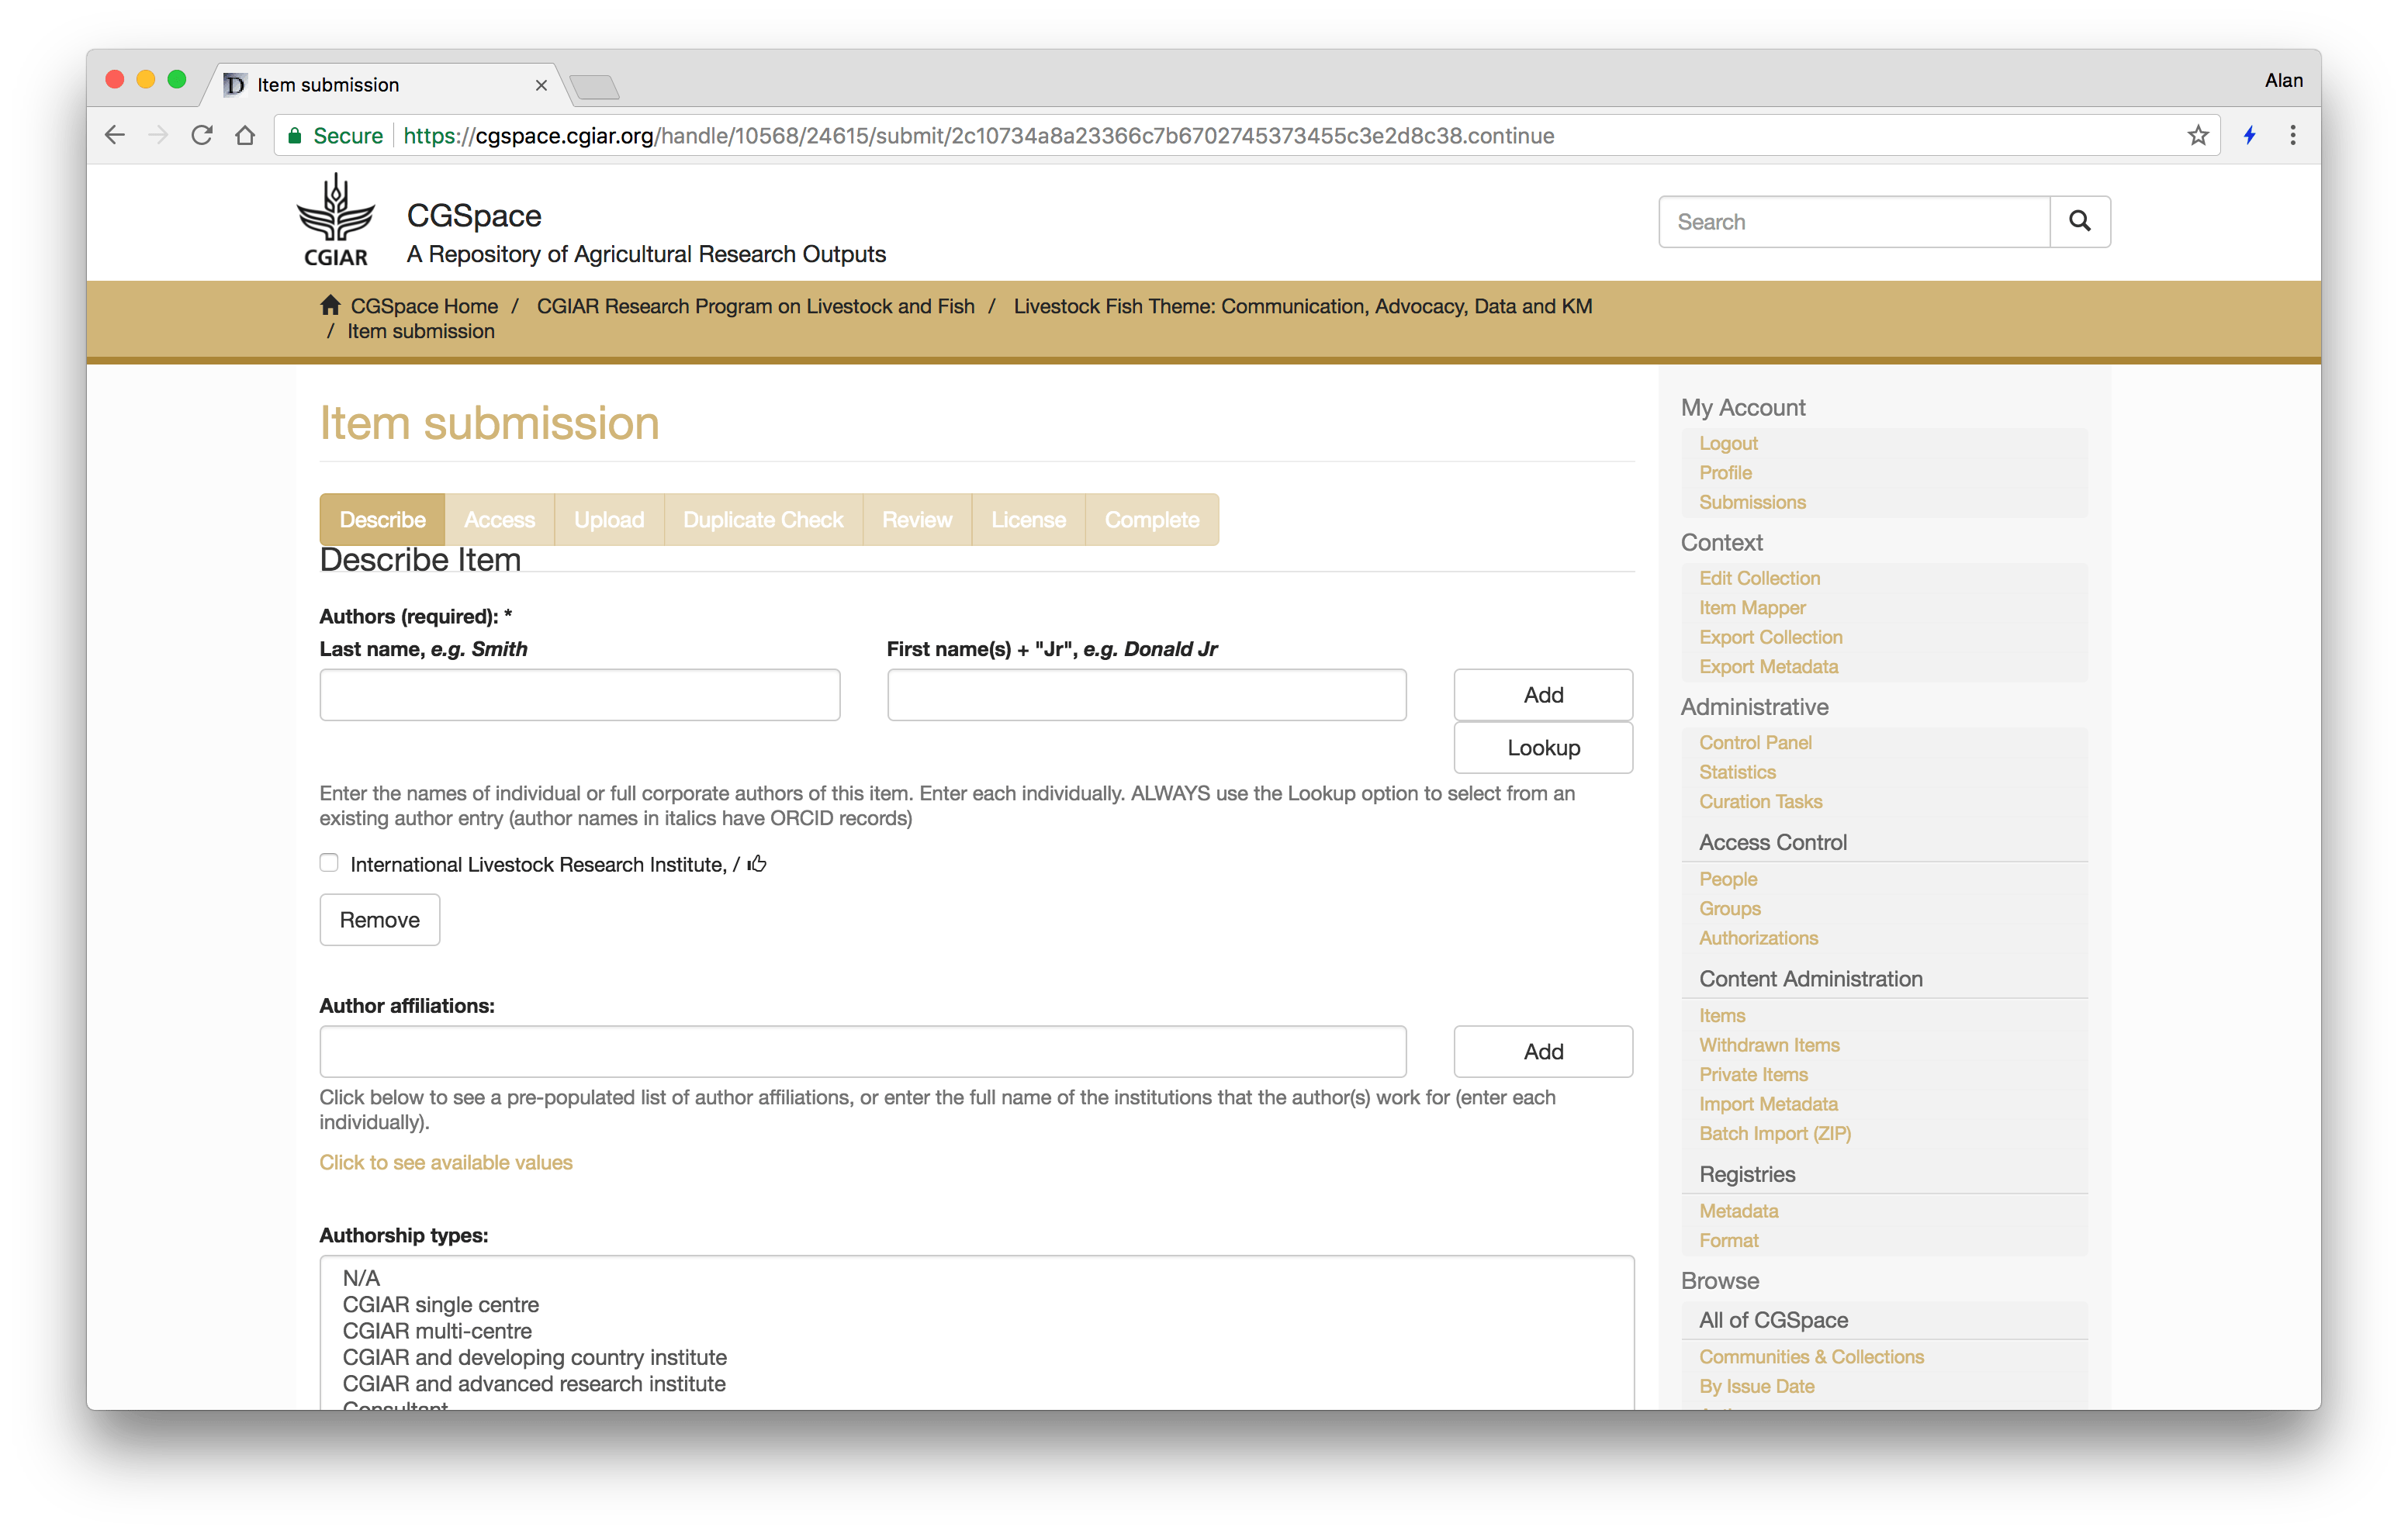The width and height of the screenshot is (2408, 1534).
Task: Browse By Issue Date link
Action: coord(1756,1386)
